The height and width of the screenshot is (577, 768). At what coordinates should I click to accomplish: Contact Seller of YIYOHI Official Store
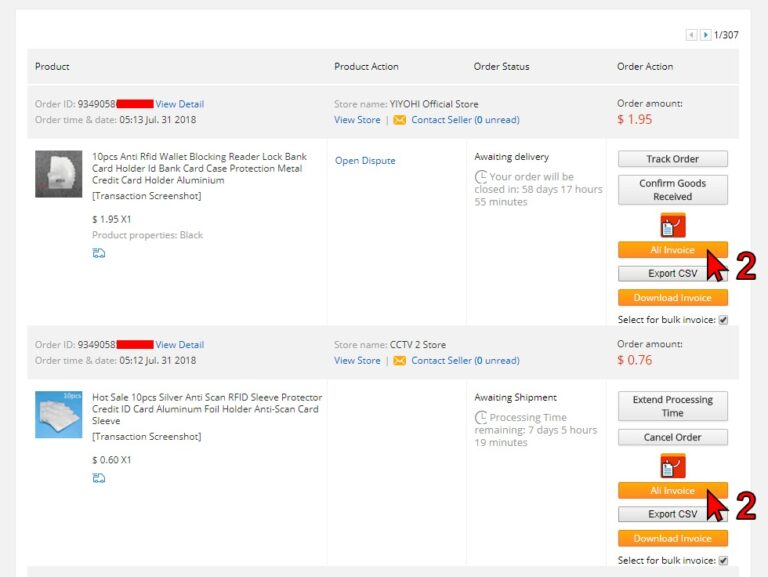[x=465, y=120]
